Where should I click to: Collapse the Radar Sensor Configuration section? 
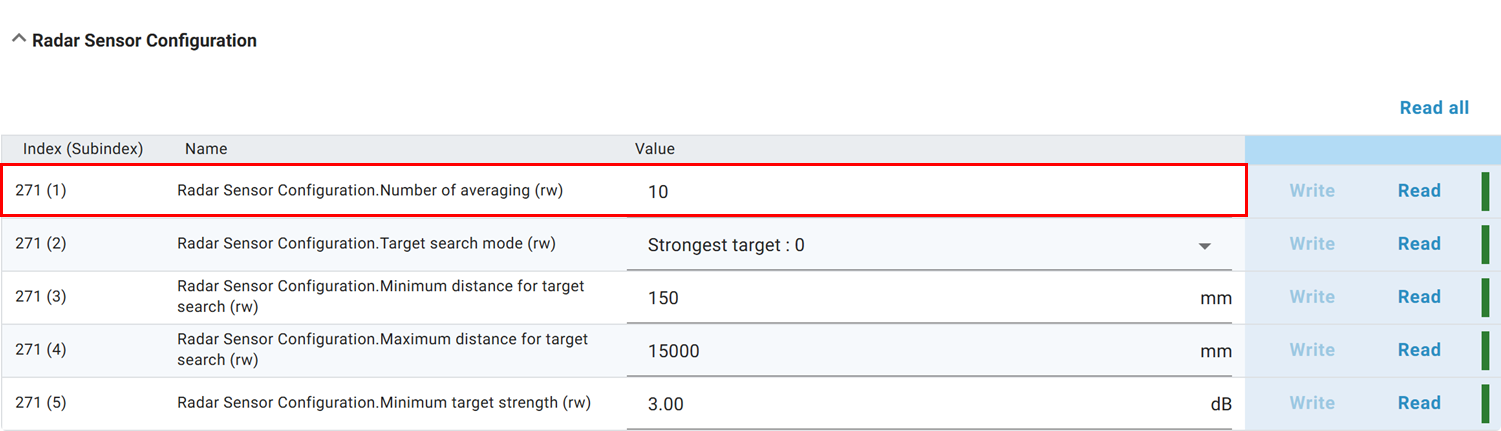point(18,39)
